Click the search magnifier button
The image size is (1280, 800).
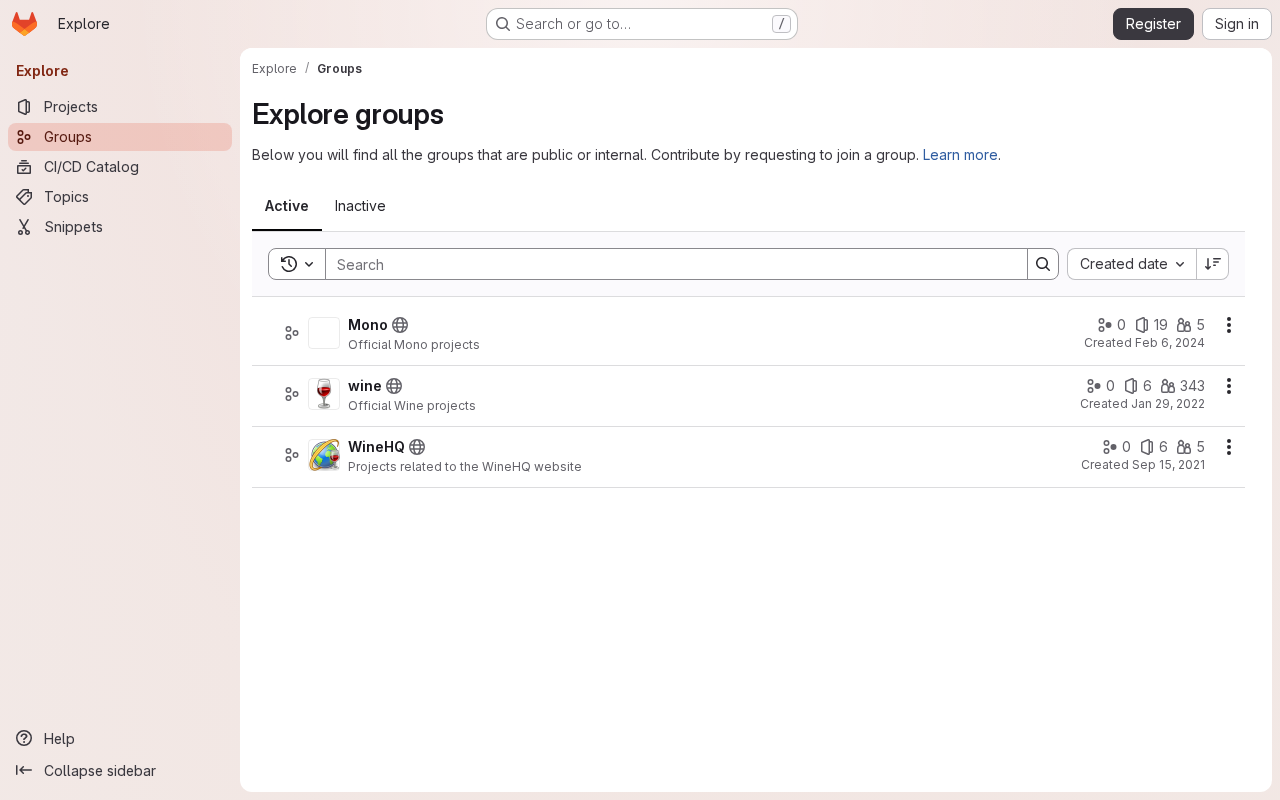tap(1043, 264)
